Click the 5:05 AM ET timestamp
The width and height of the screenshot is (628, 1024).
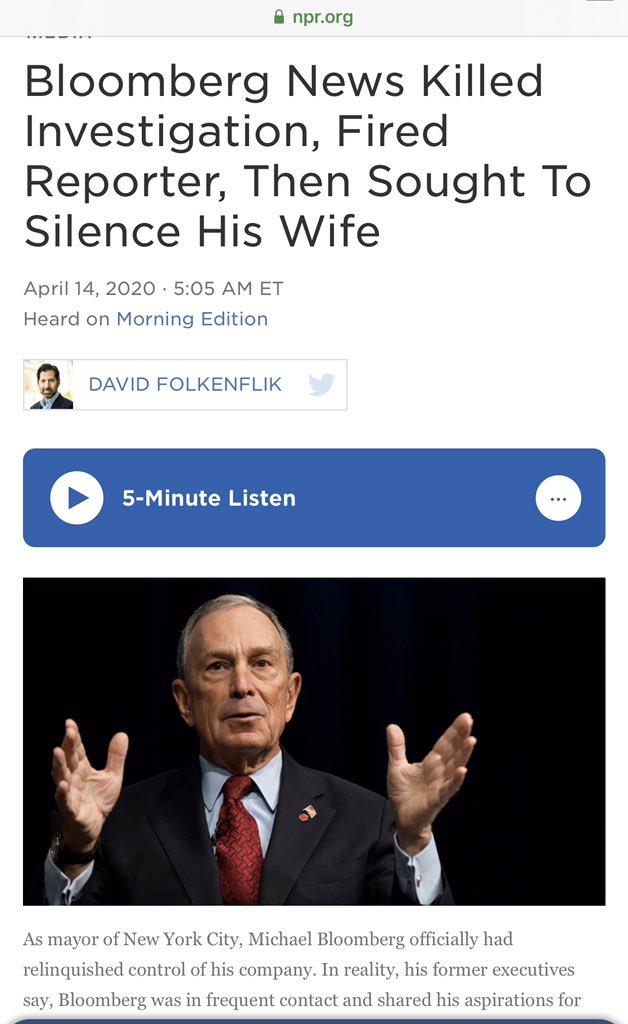point(228,288)
